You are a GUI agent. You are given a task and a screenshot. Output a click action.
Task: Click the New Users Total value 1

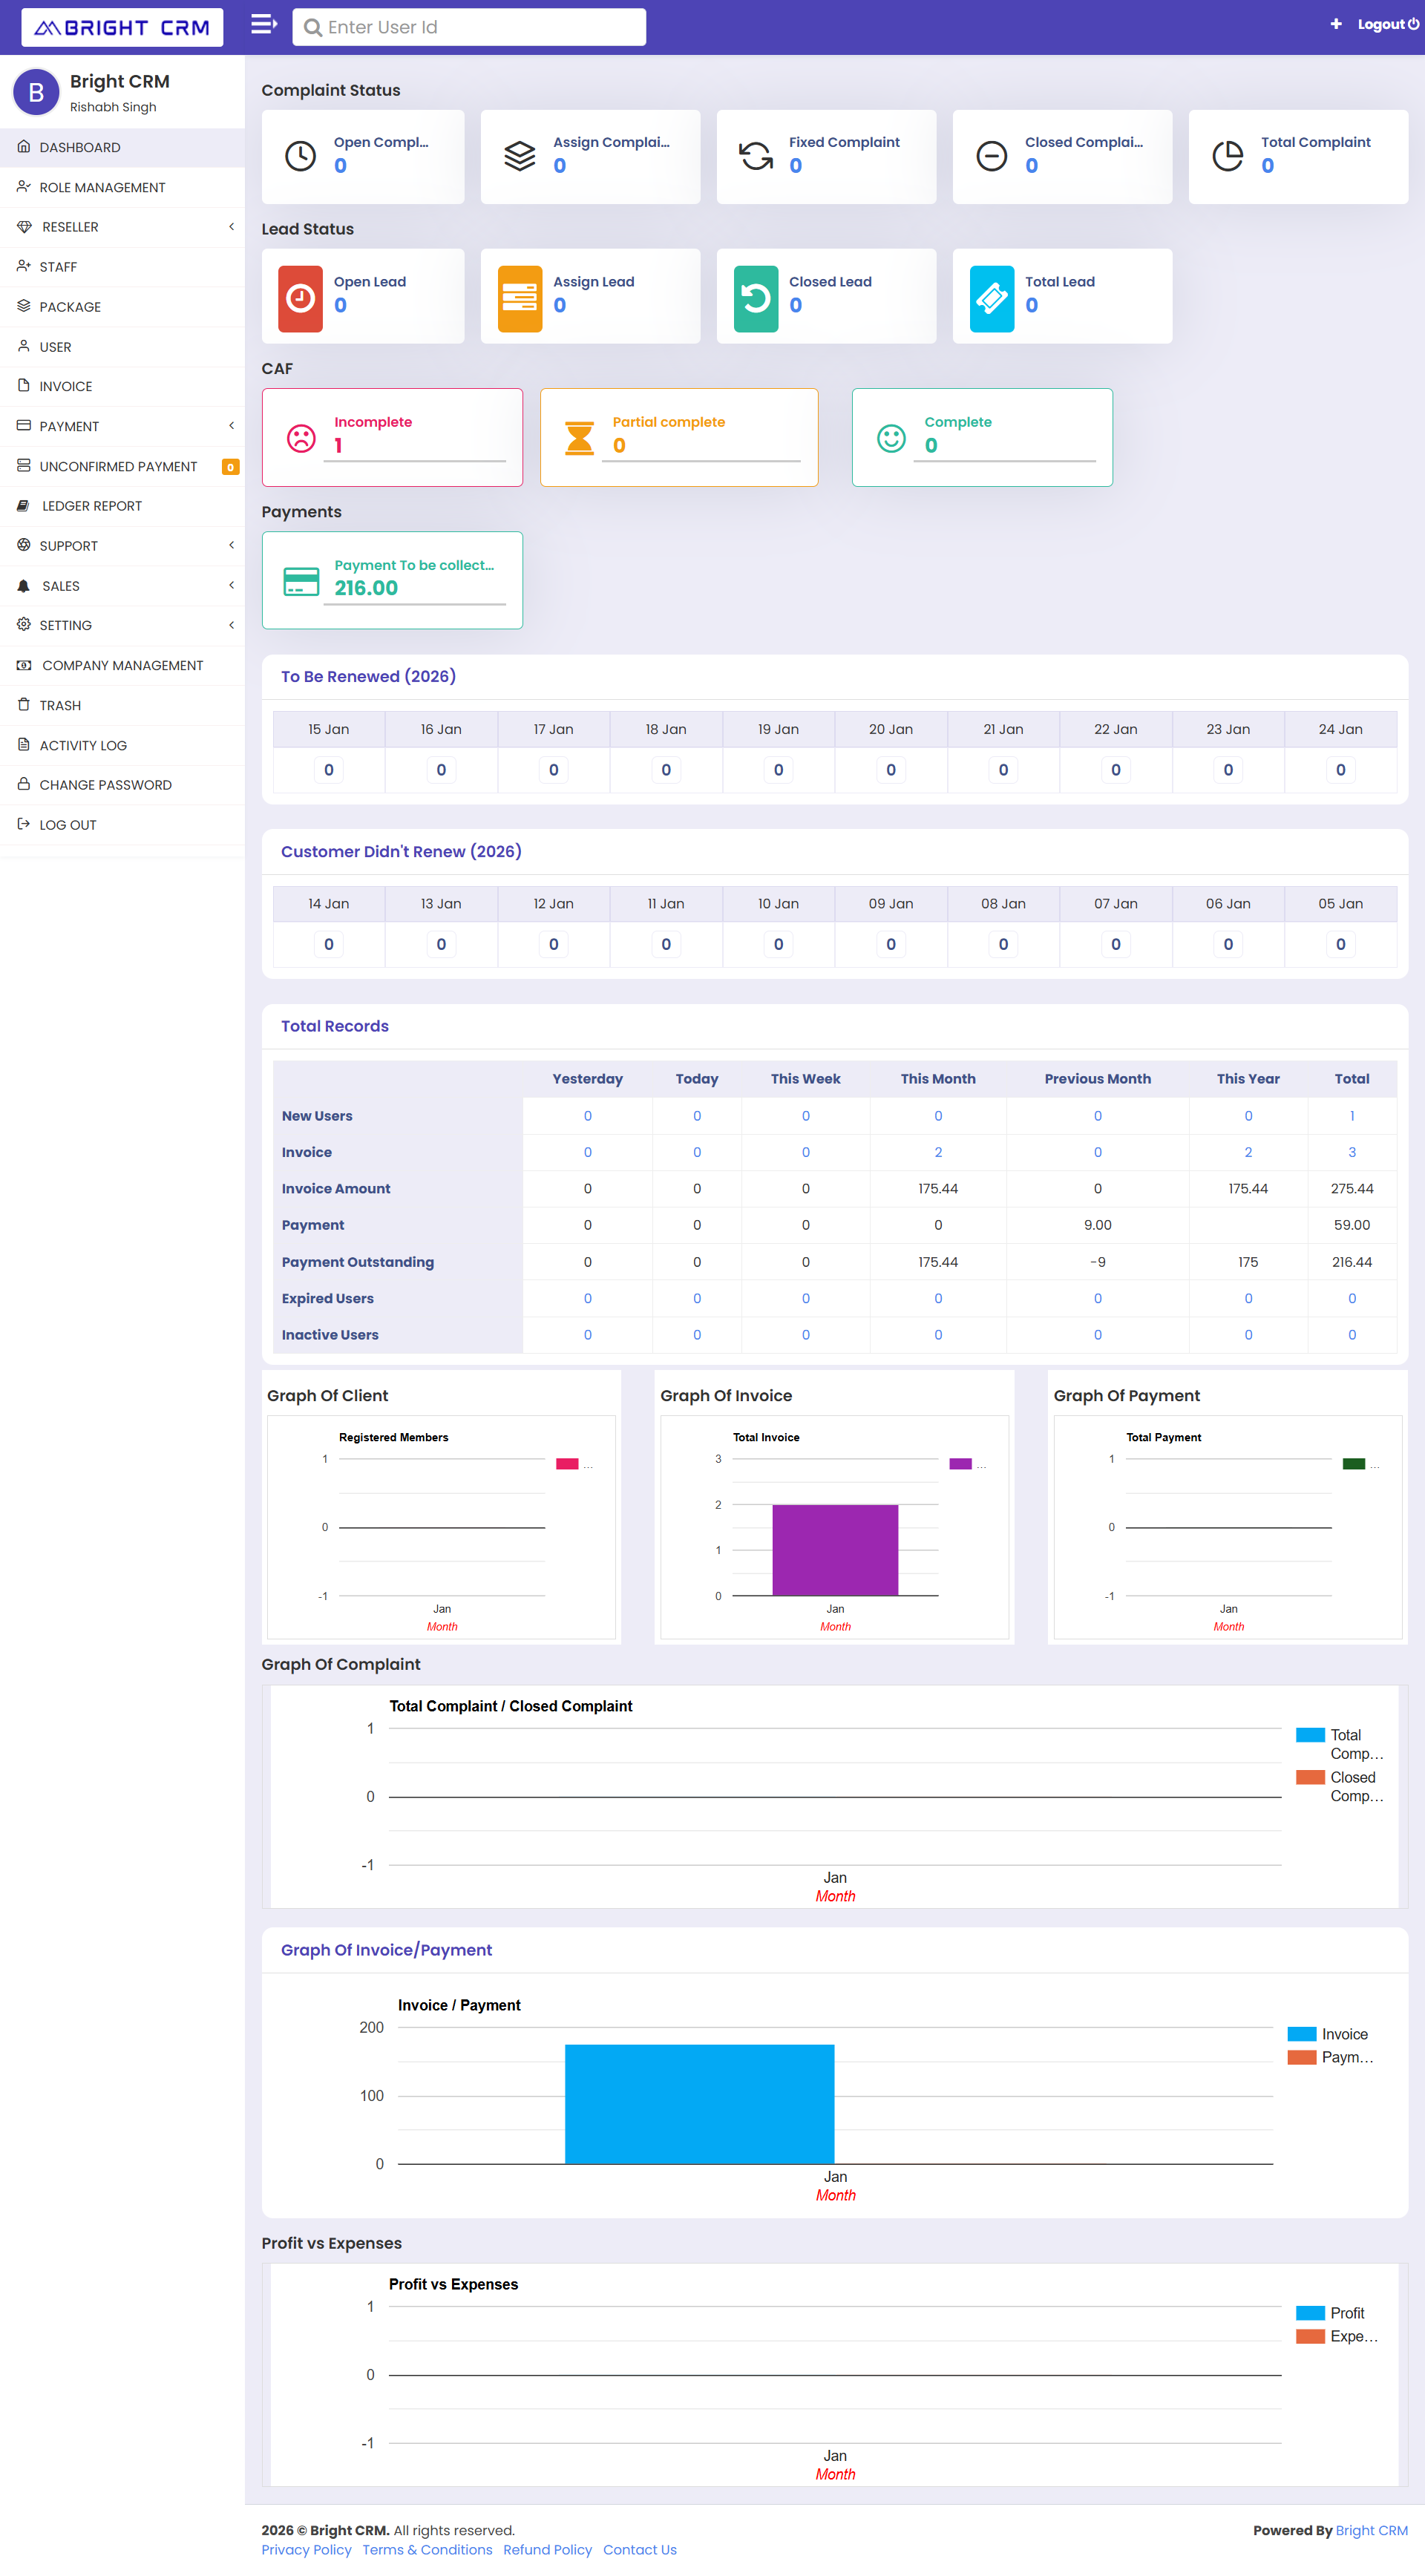click(x=1351, y=1115)
